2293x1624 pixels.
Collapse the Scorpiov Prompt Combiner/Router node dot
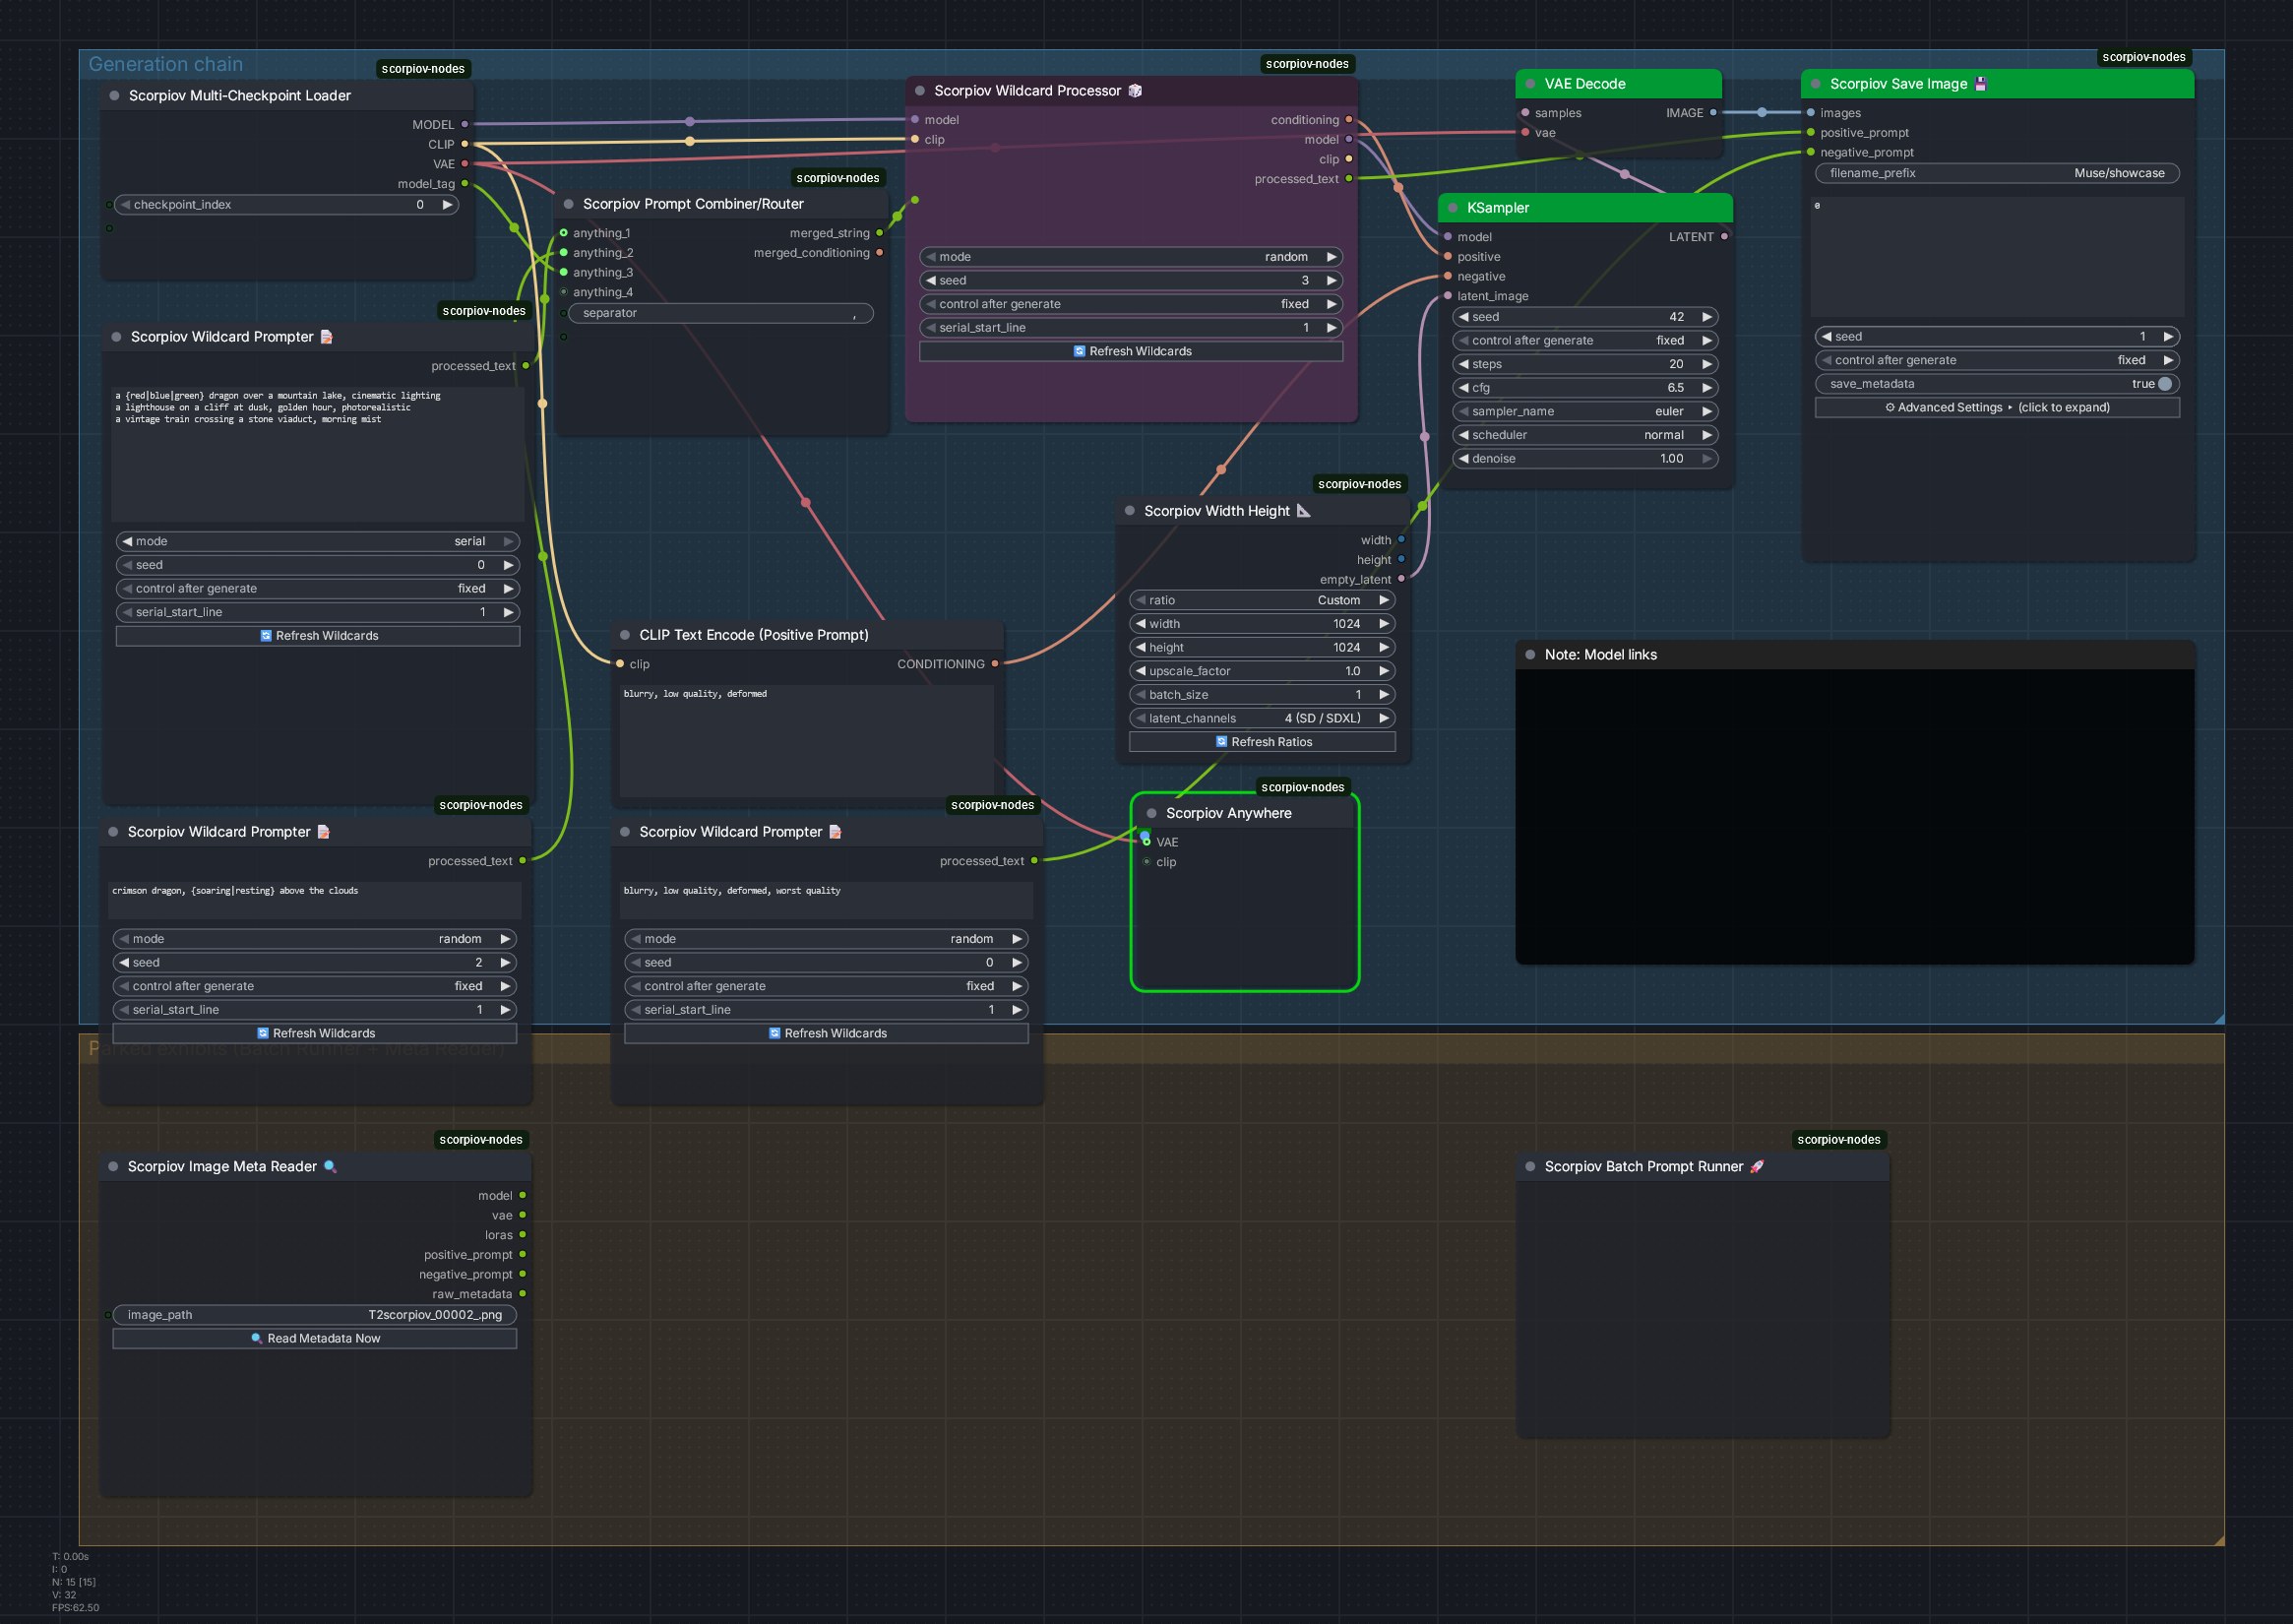click(x=568, y=204)
